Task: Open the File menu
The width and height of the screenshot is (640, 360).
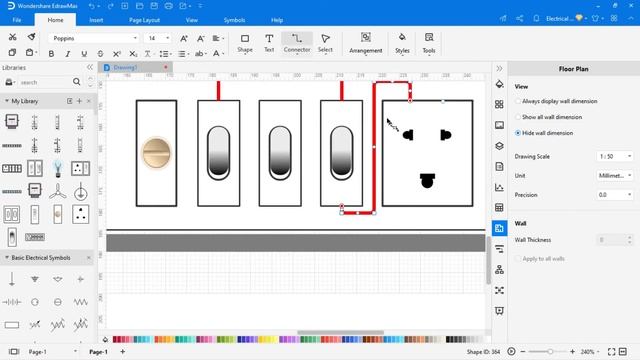Action: click(x=17, y=20)
